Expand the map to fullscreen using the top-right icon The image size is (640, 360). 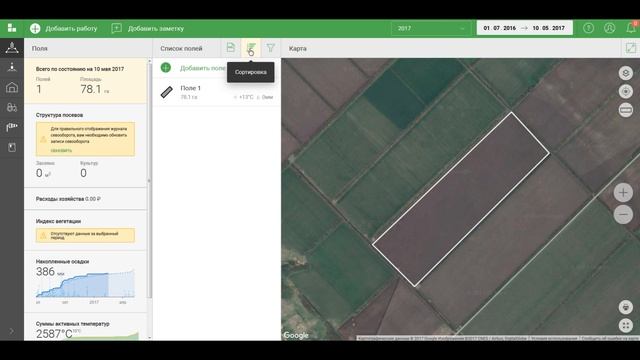coord(631,48)
